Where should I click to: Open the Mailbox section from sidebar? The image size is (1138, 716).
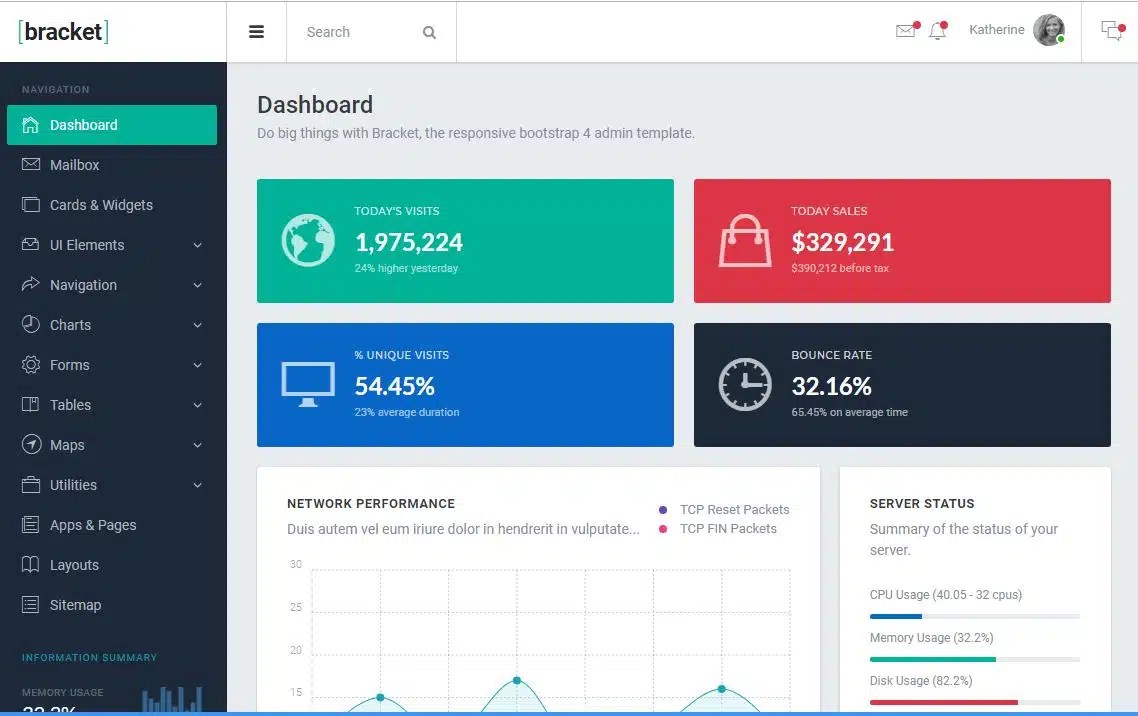(x=74, y=165)
